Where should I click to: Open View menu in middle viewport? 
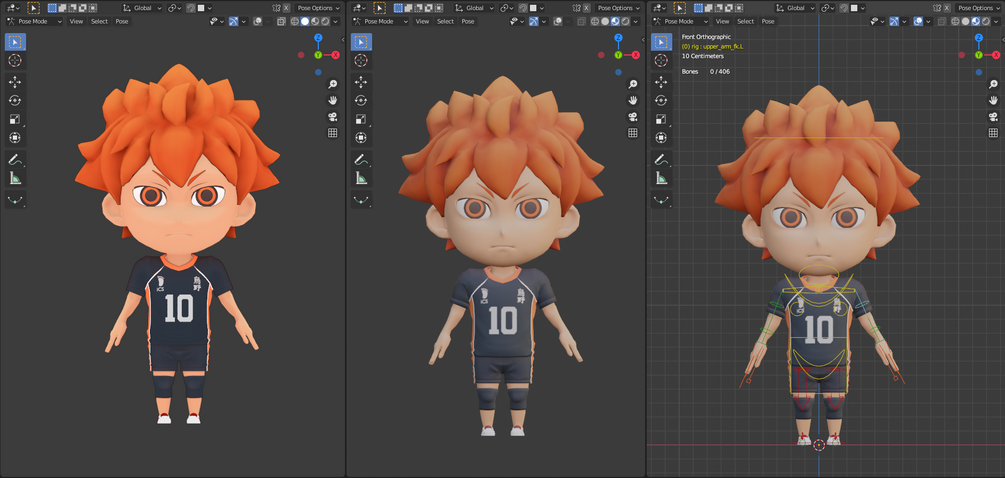422,21
